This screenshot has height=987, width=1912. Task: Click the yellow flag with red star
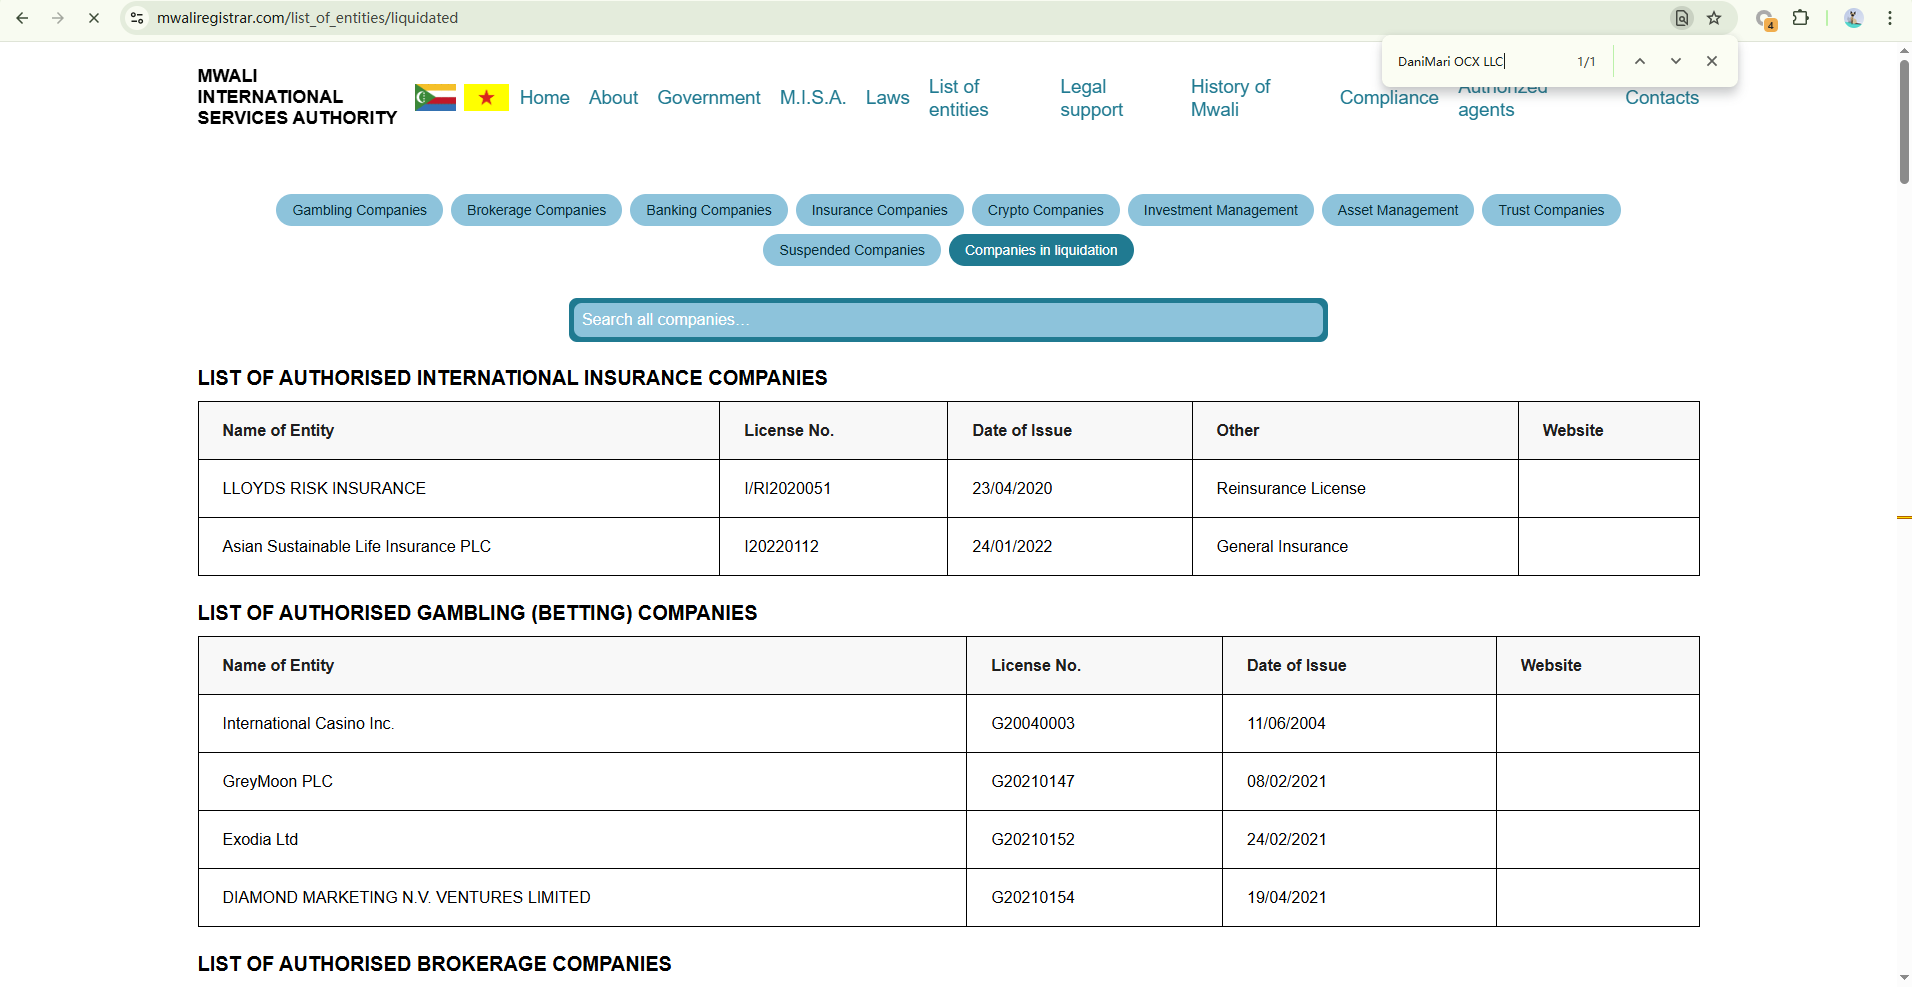pyautogui.click(x=486, y=97)
